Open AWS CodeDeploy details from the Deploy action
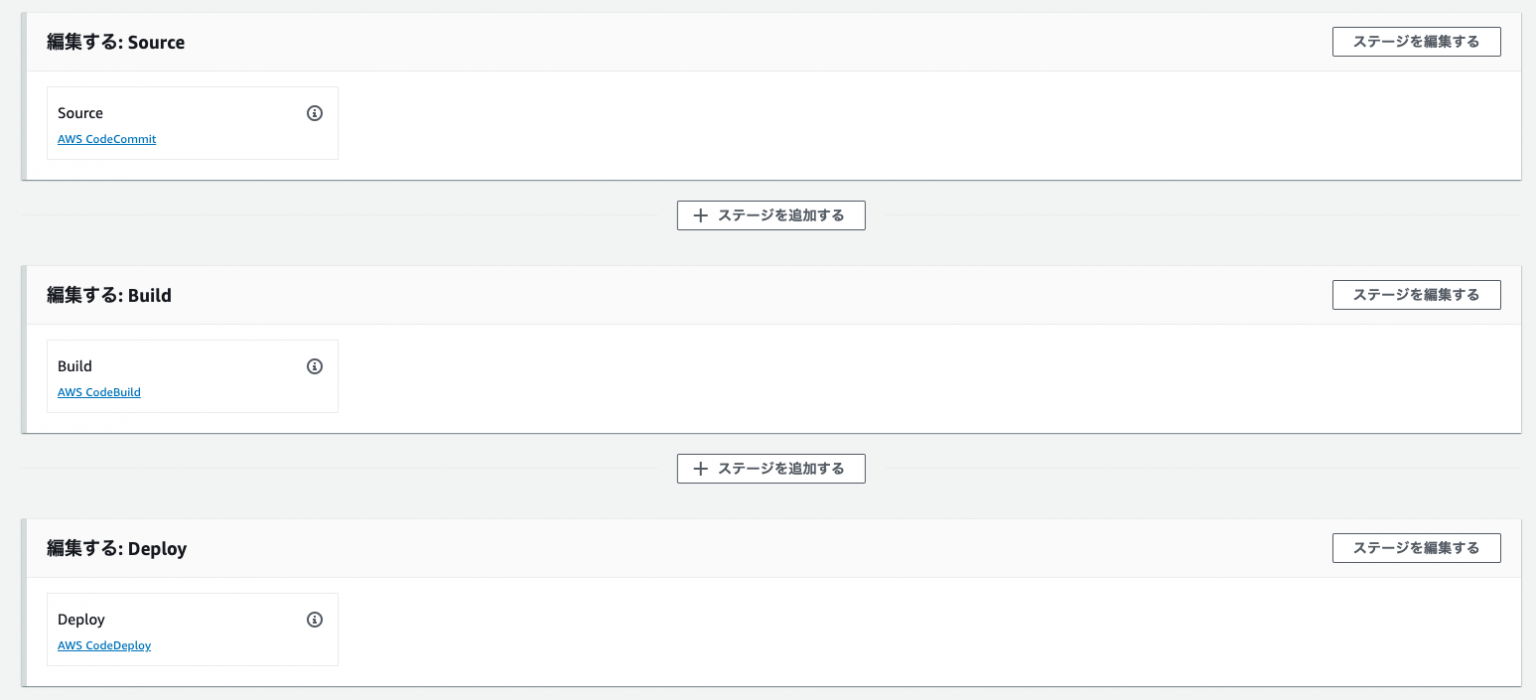 click(x=104, y=645)
